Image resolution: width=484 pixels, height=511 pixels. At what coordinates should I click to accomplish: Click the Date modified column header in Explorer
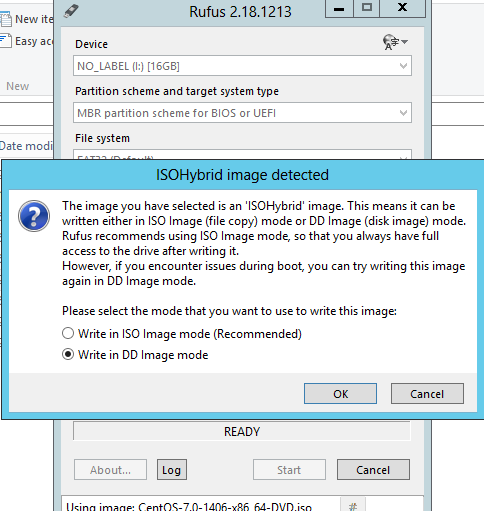[x=26, y=146]
